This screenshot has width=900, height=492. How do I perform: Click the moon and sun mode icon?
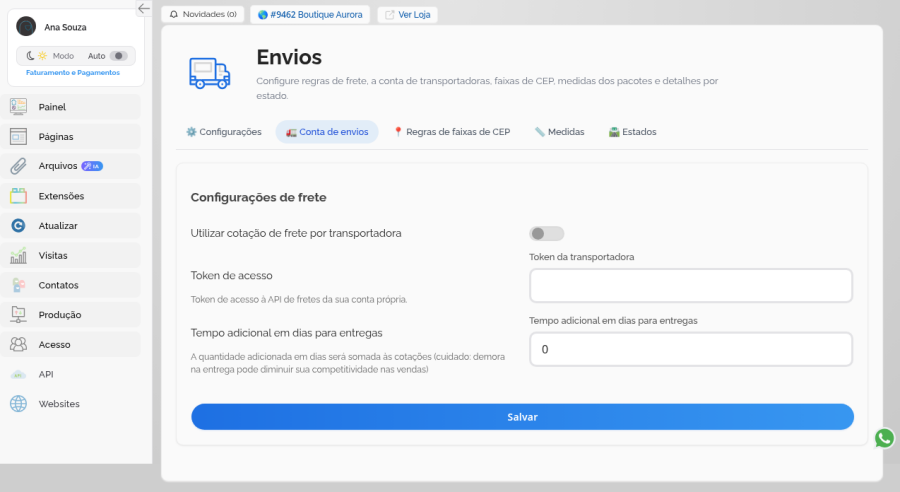tap(36, 56)
